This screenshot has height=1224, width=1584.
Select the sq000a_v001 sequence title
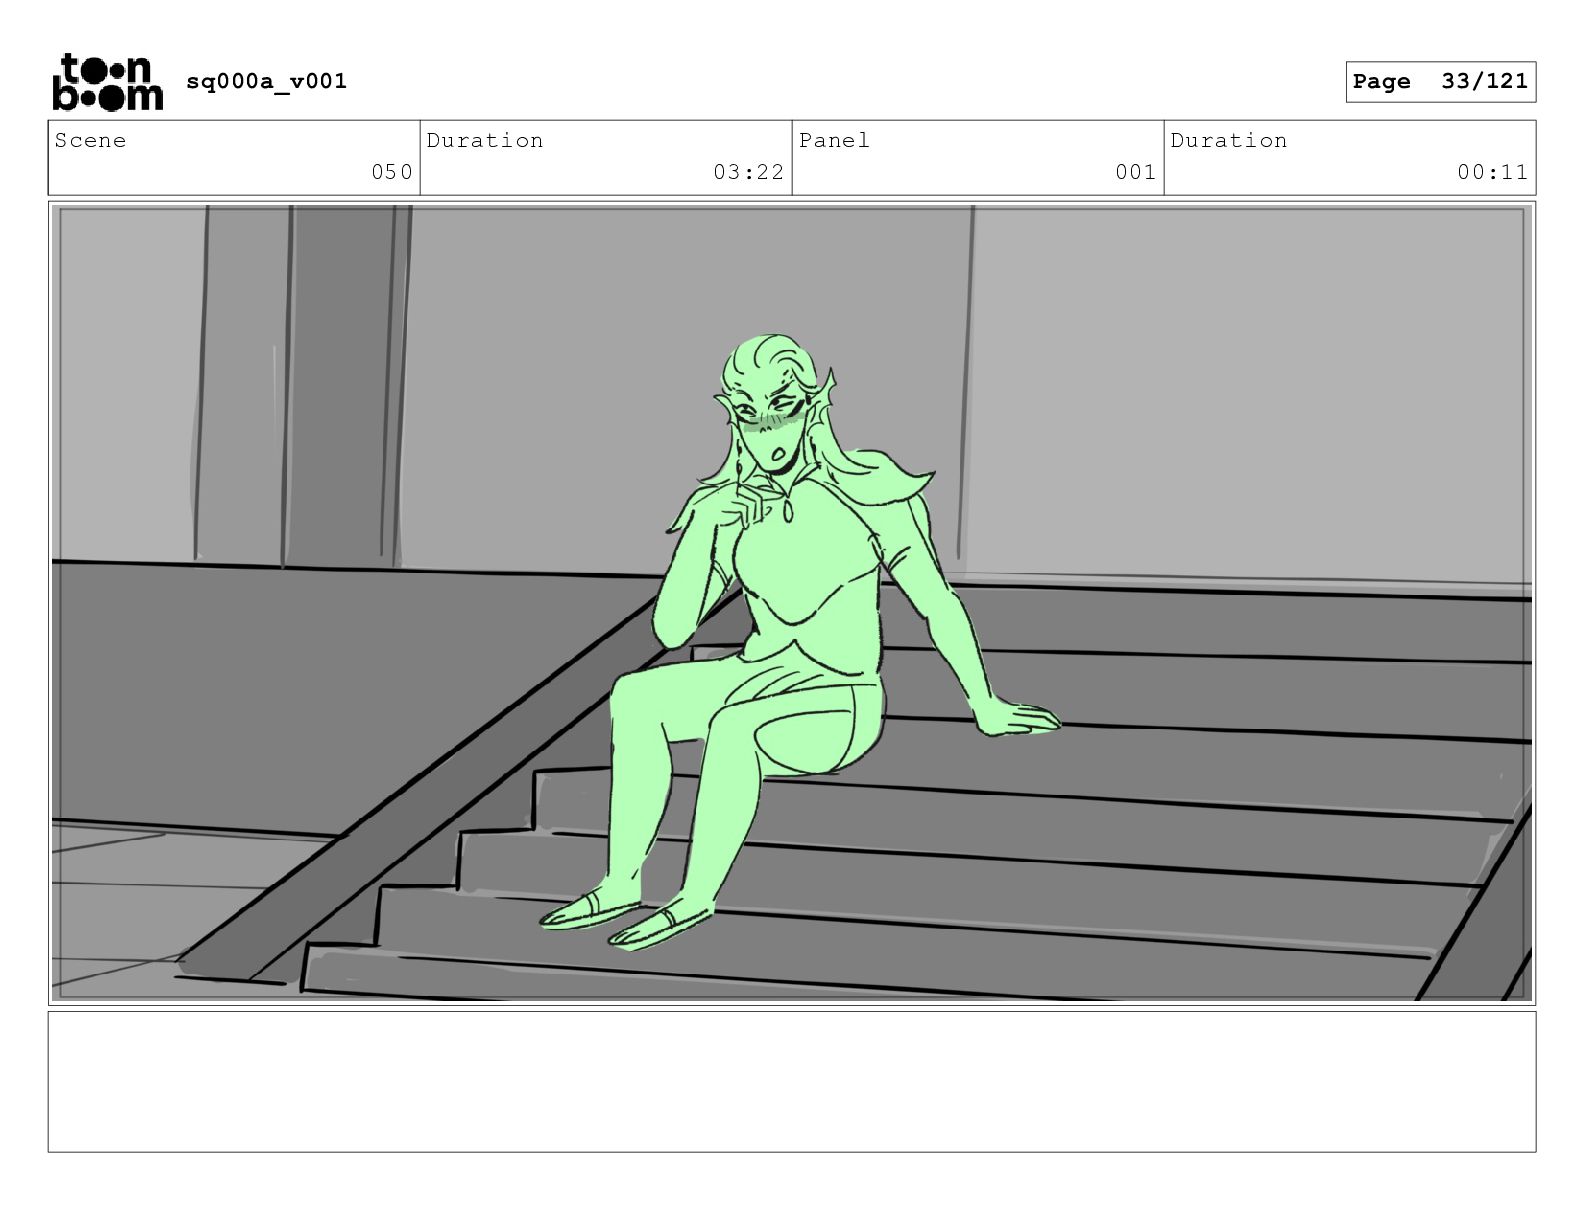click(x=267, y=81)
